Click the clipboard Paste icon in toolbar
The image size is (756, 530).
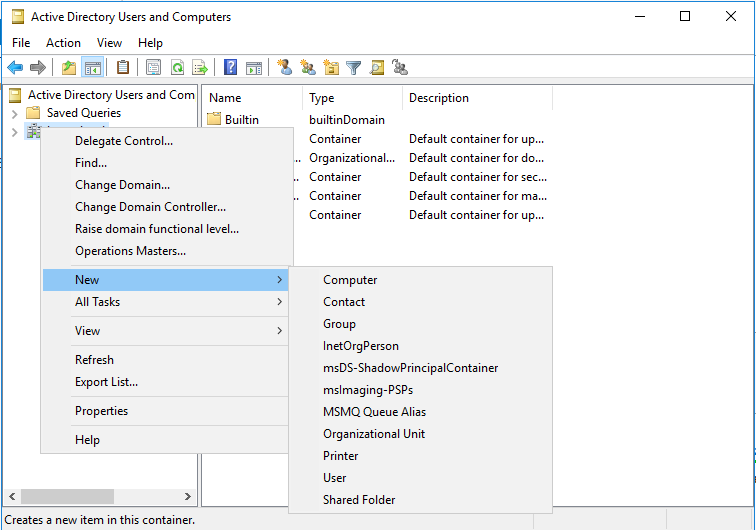pyautogui.click(x=123, y=67)
